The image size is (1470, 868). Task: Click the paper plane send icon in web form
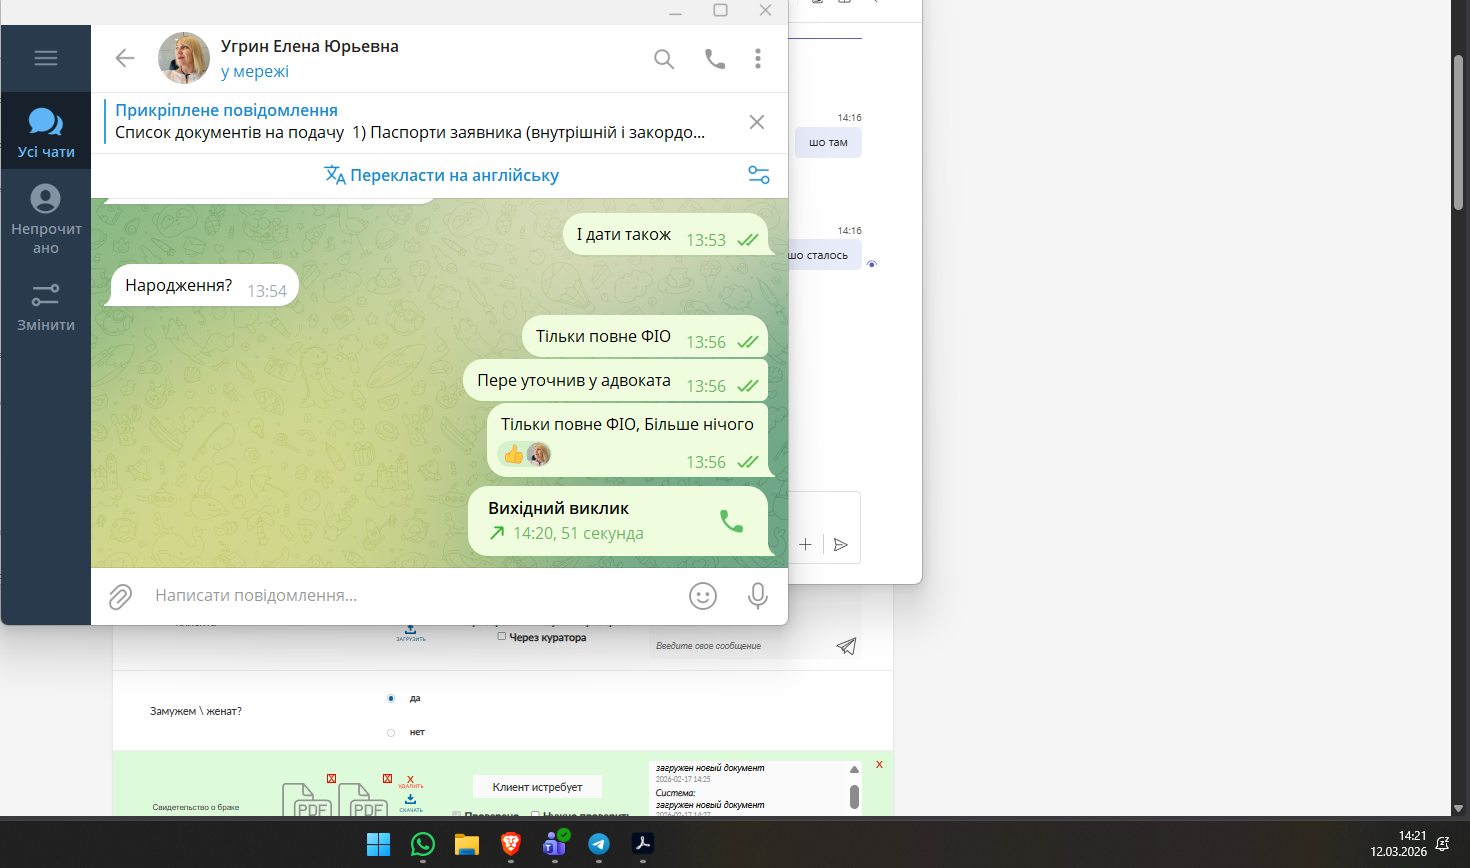tap(846, 646)
